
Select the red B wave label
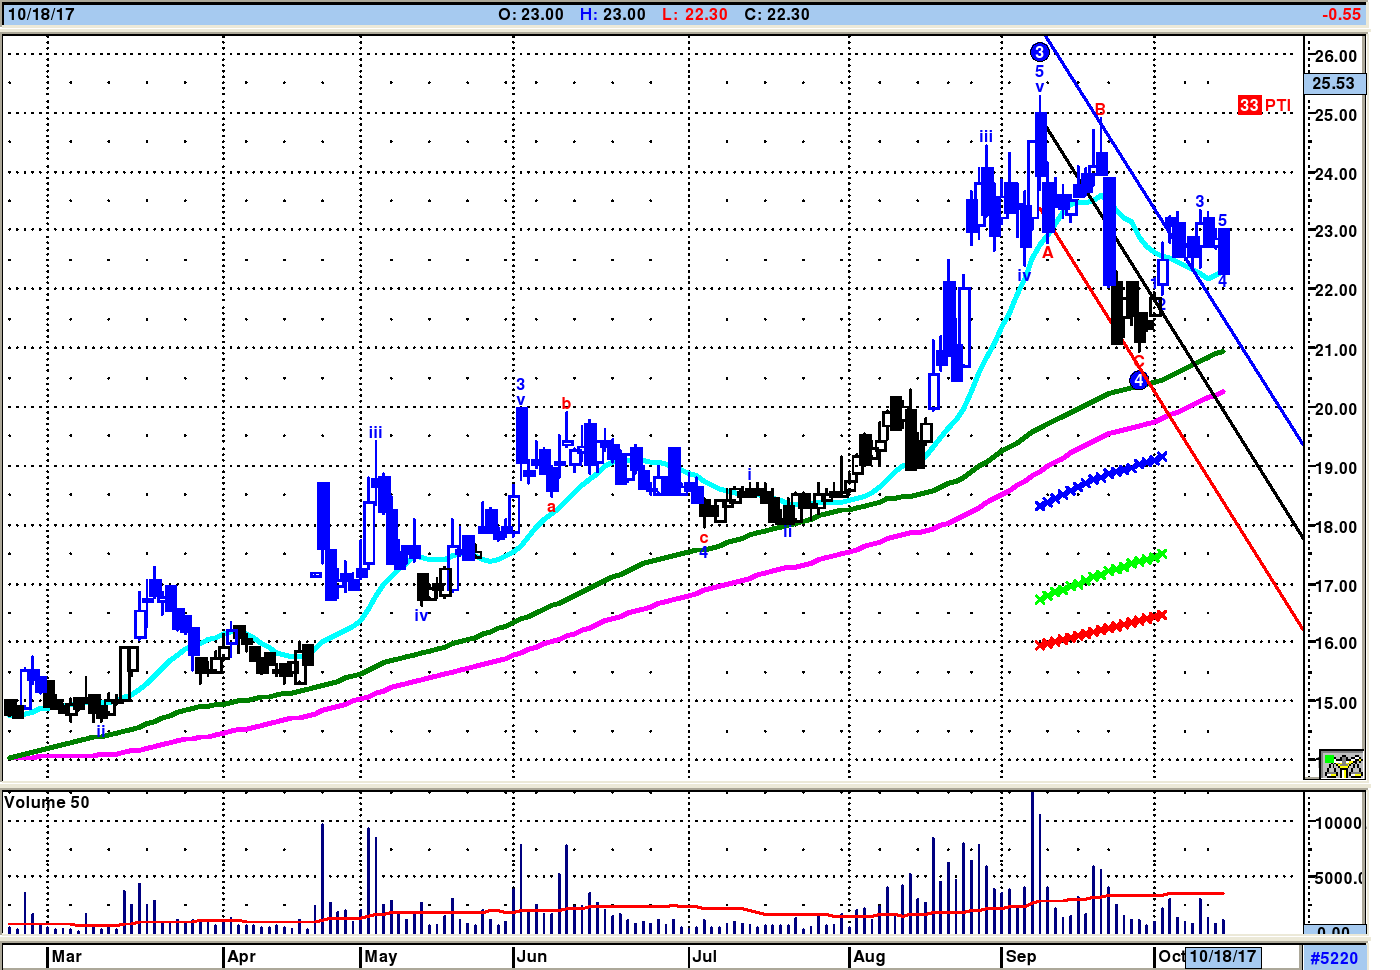(x=1100, y=110)
